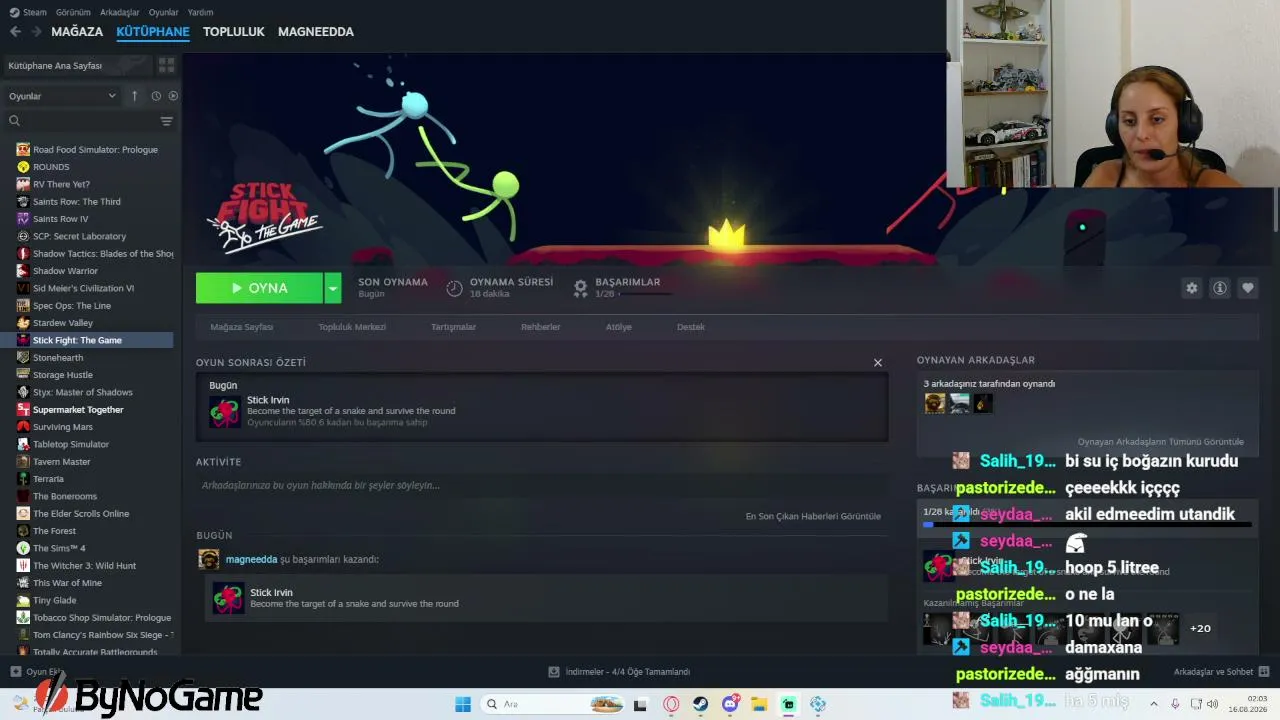Add Stick Fight to favorites with heart icon

point(1247,288)
